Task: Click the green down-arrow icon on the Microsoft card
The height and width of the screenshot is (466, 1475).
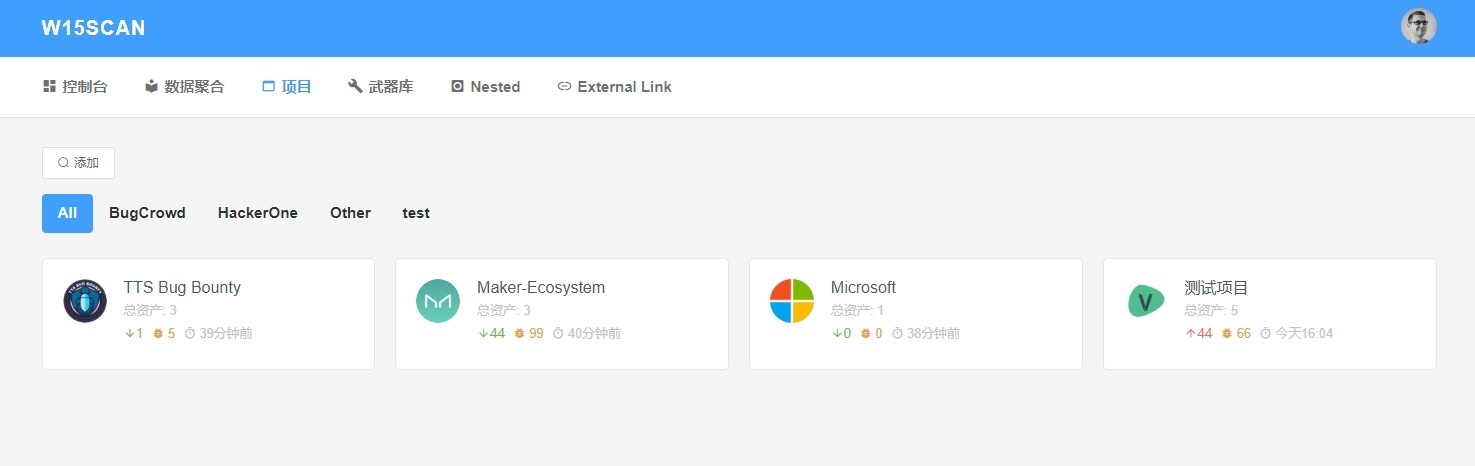Action: 836,334
